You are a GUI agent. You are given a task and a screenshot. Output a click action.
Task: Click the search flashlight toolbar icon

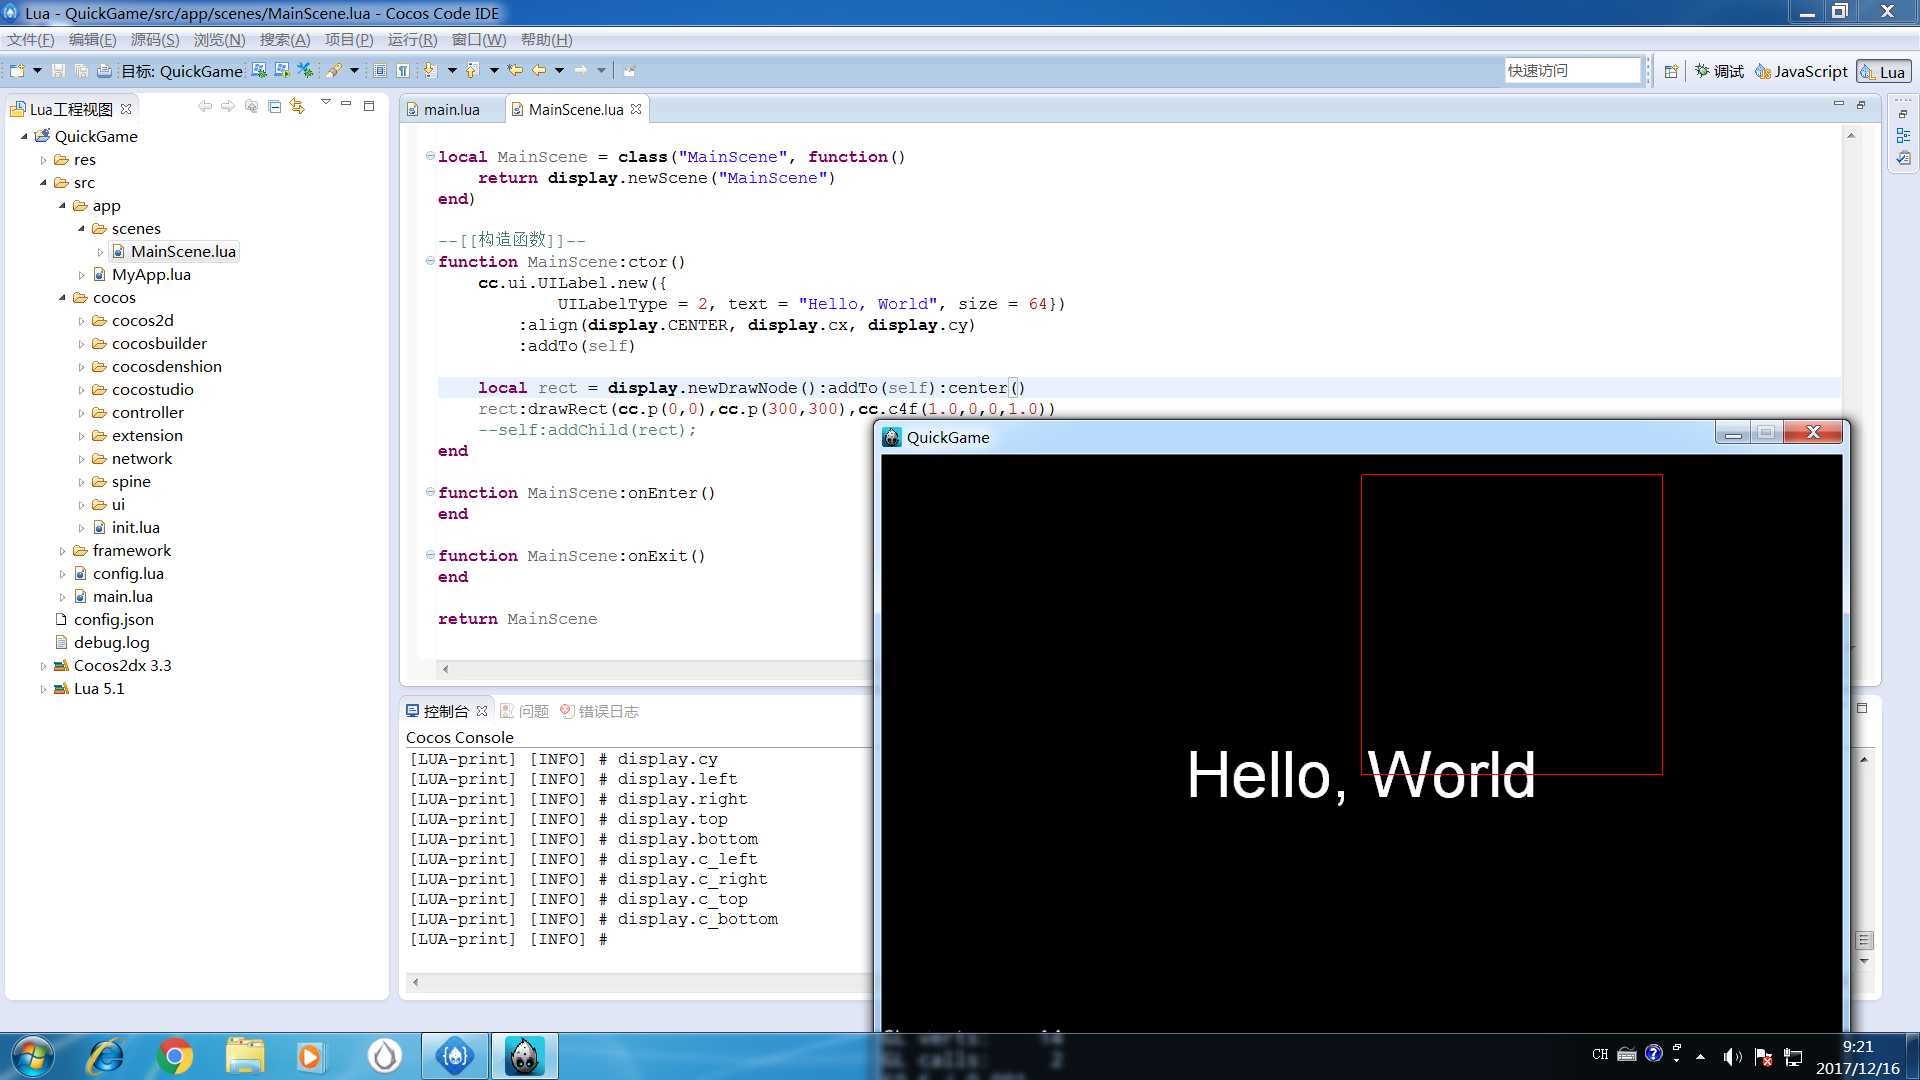(x=334, y=71)
